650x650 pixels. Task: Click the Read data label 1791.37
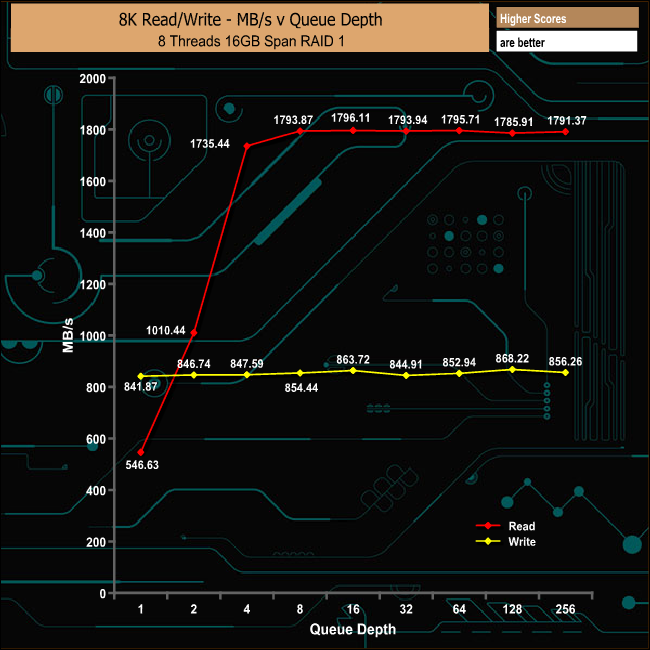click(567, 121)
